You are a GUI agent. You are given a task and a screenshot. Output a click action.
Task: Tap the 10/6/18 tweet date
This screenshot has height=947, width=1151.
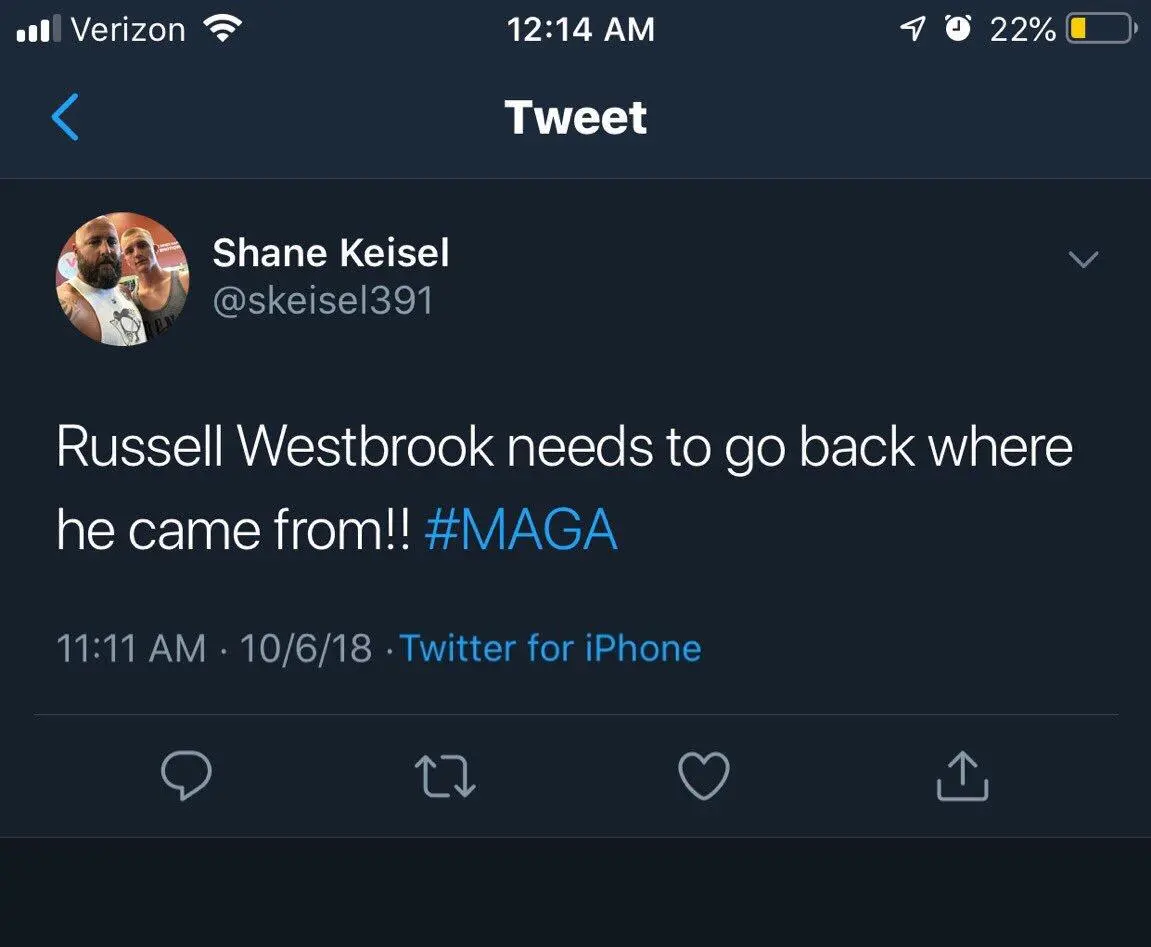(305, 648)
